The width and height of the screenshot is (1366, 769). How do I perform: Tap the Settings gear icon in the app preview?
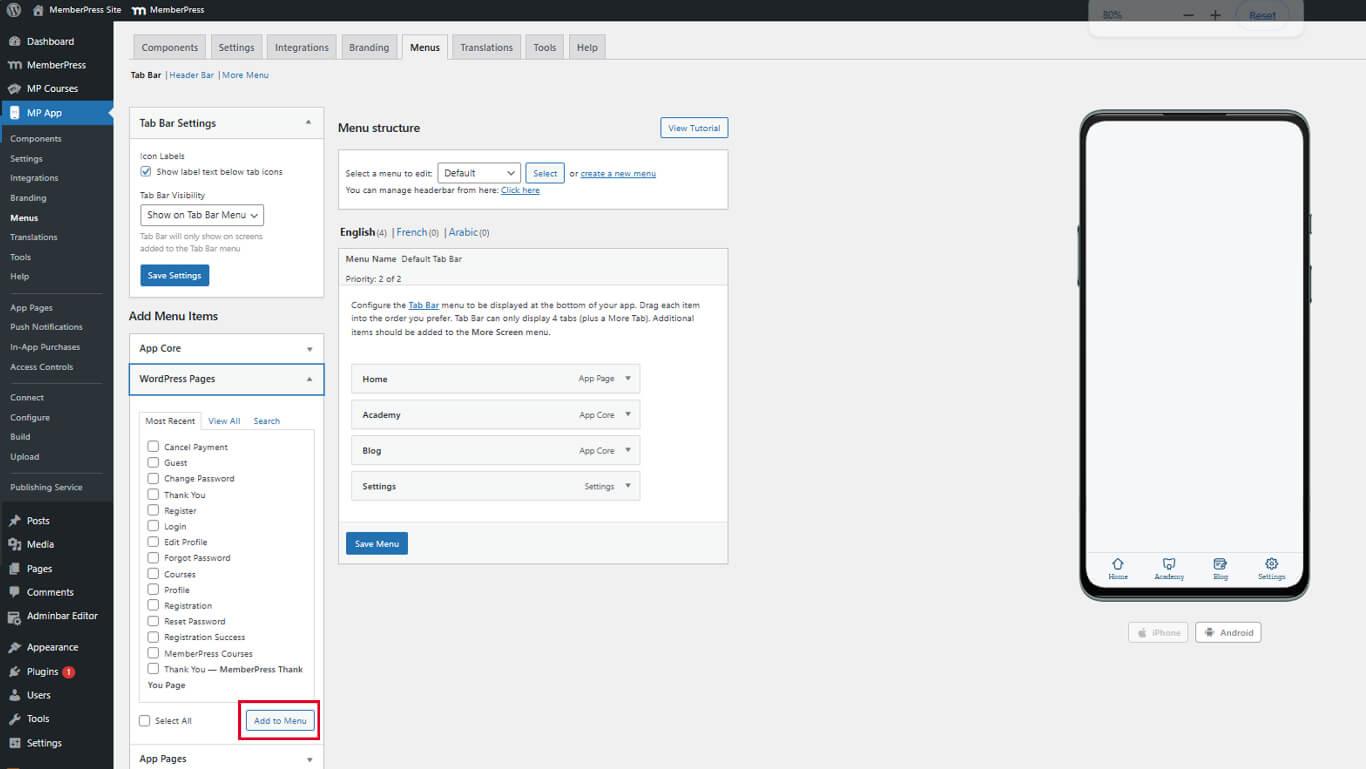tap(1271, 565)
